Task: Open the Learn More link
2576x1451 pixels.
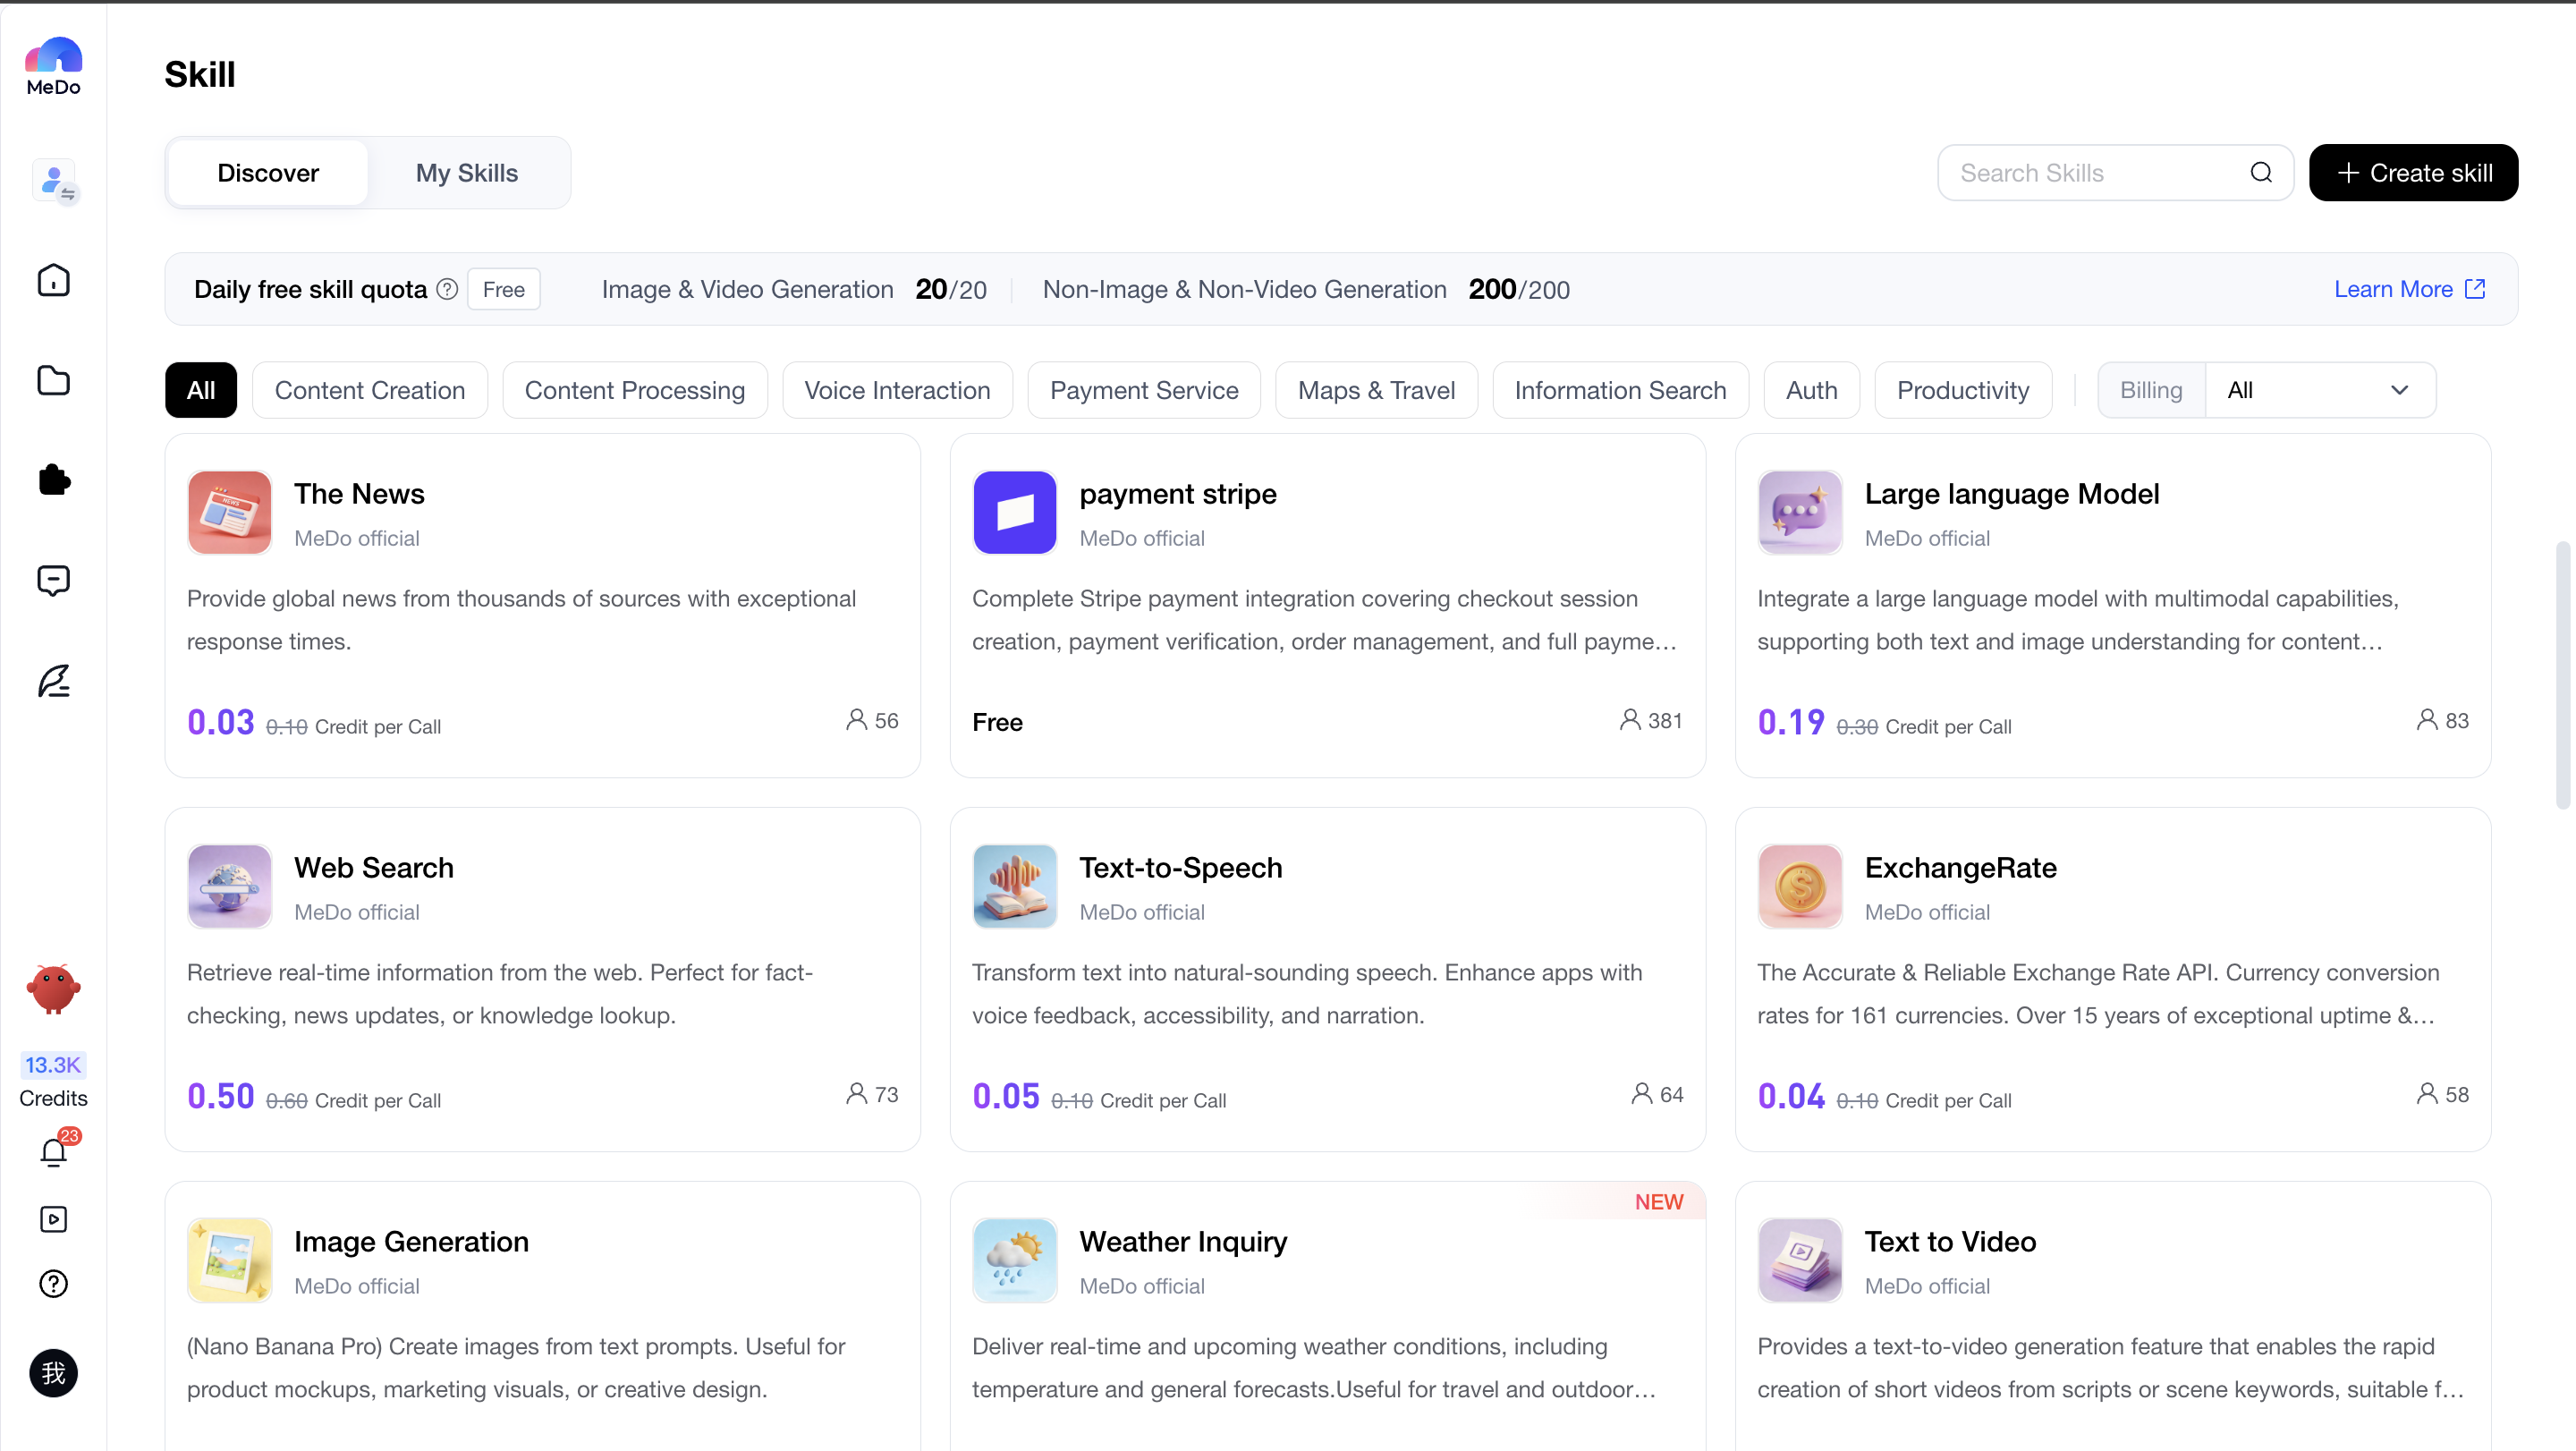Action: point(2409,289)
